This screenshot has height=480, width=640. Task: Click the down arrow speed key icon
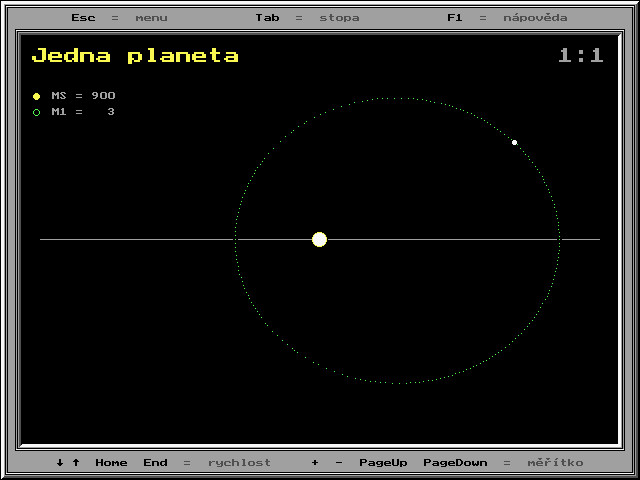point(60,462)
